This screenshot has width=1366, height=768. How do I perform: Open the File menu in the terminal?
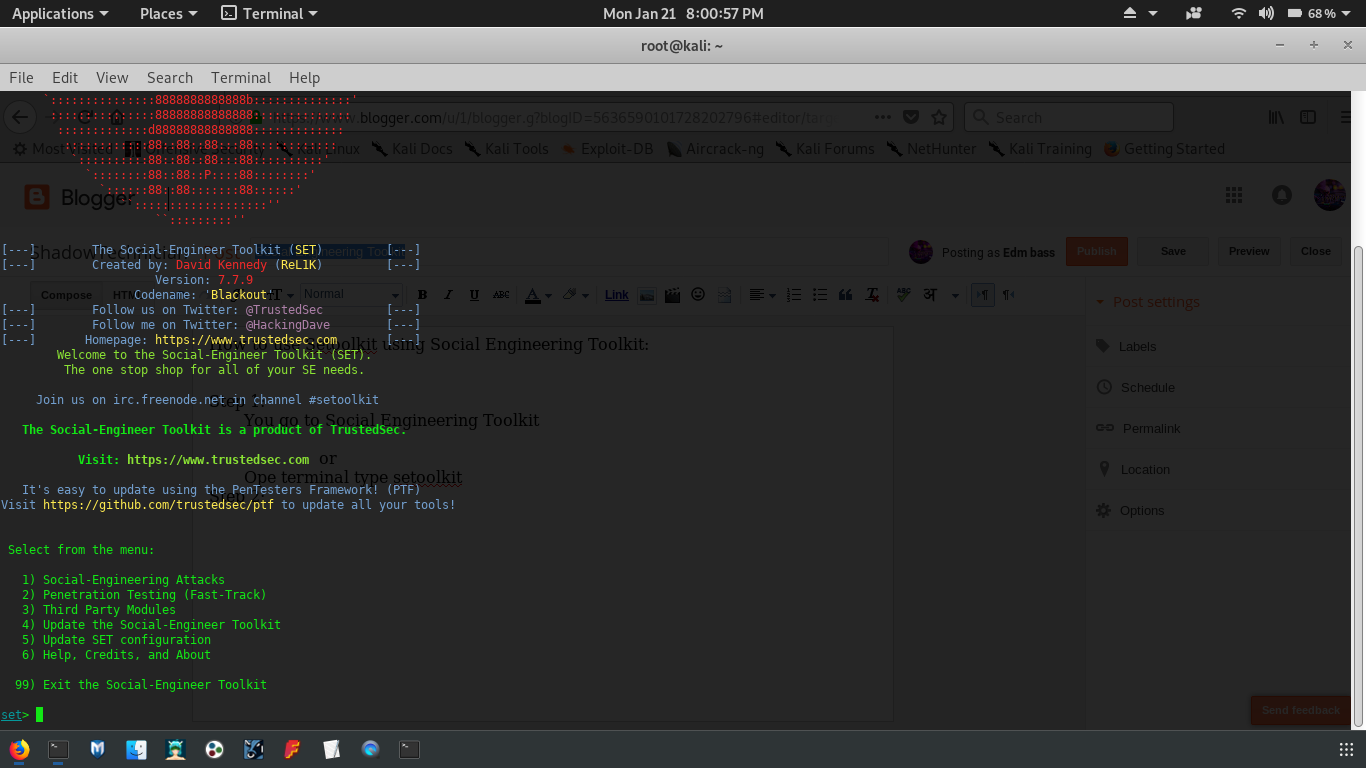coord(21,77)
